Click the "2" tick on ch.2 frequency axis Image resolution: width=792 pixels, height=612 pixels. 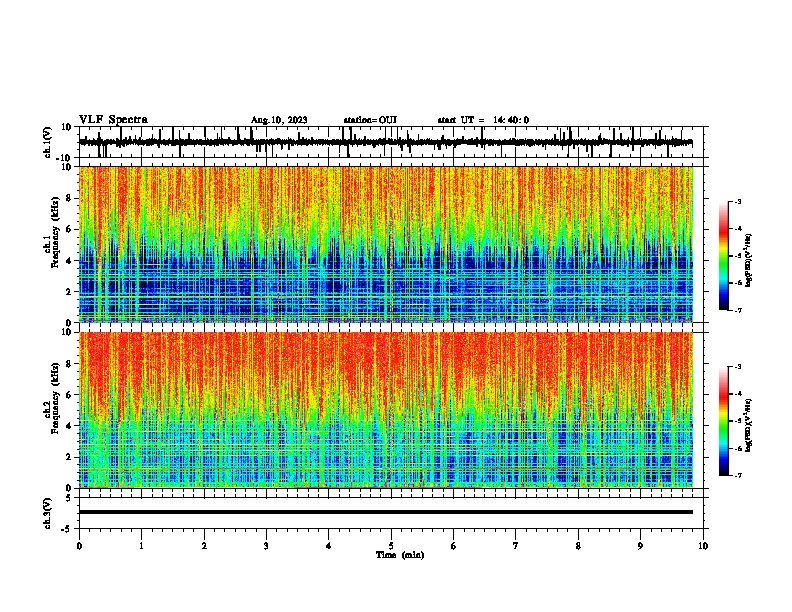click(70, 457)
